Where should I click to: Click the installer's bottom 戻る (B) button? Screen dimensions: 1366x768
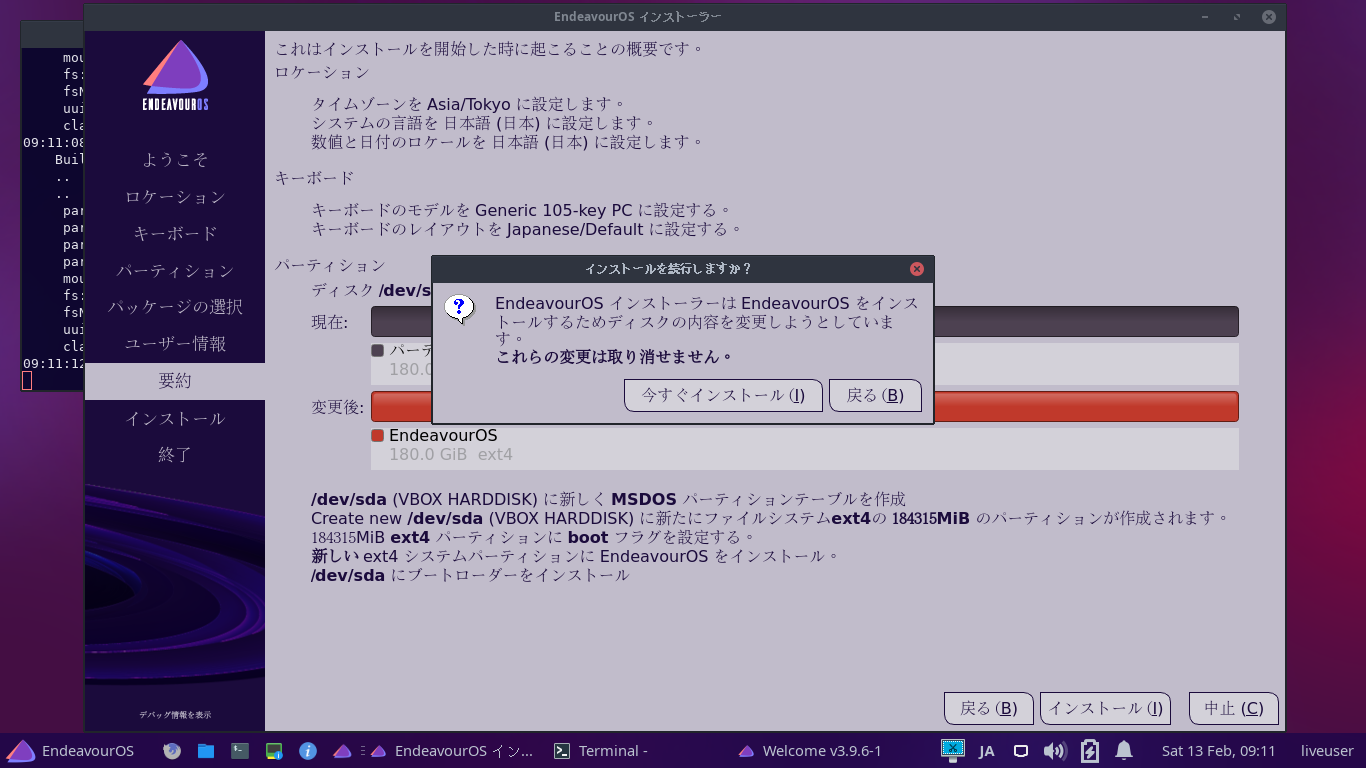point(989,708)
